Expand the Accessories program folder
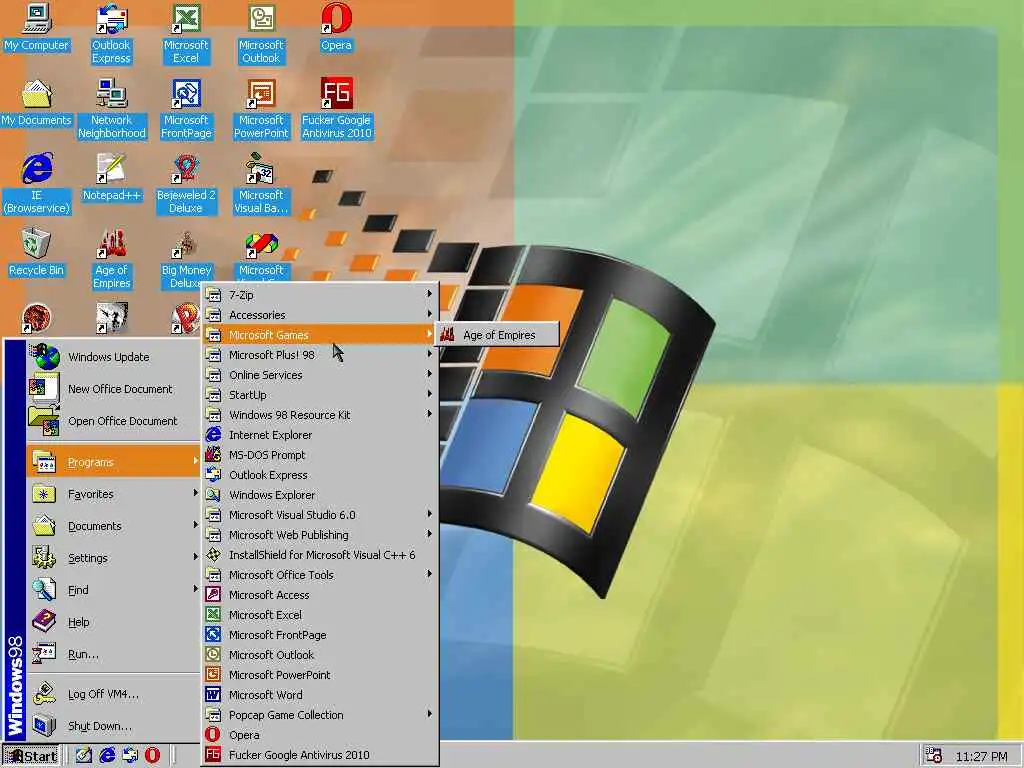The width and height of the screenshot is (1024, 768). point(320,315)
